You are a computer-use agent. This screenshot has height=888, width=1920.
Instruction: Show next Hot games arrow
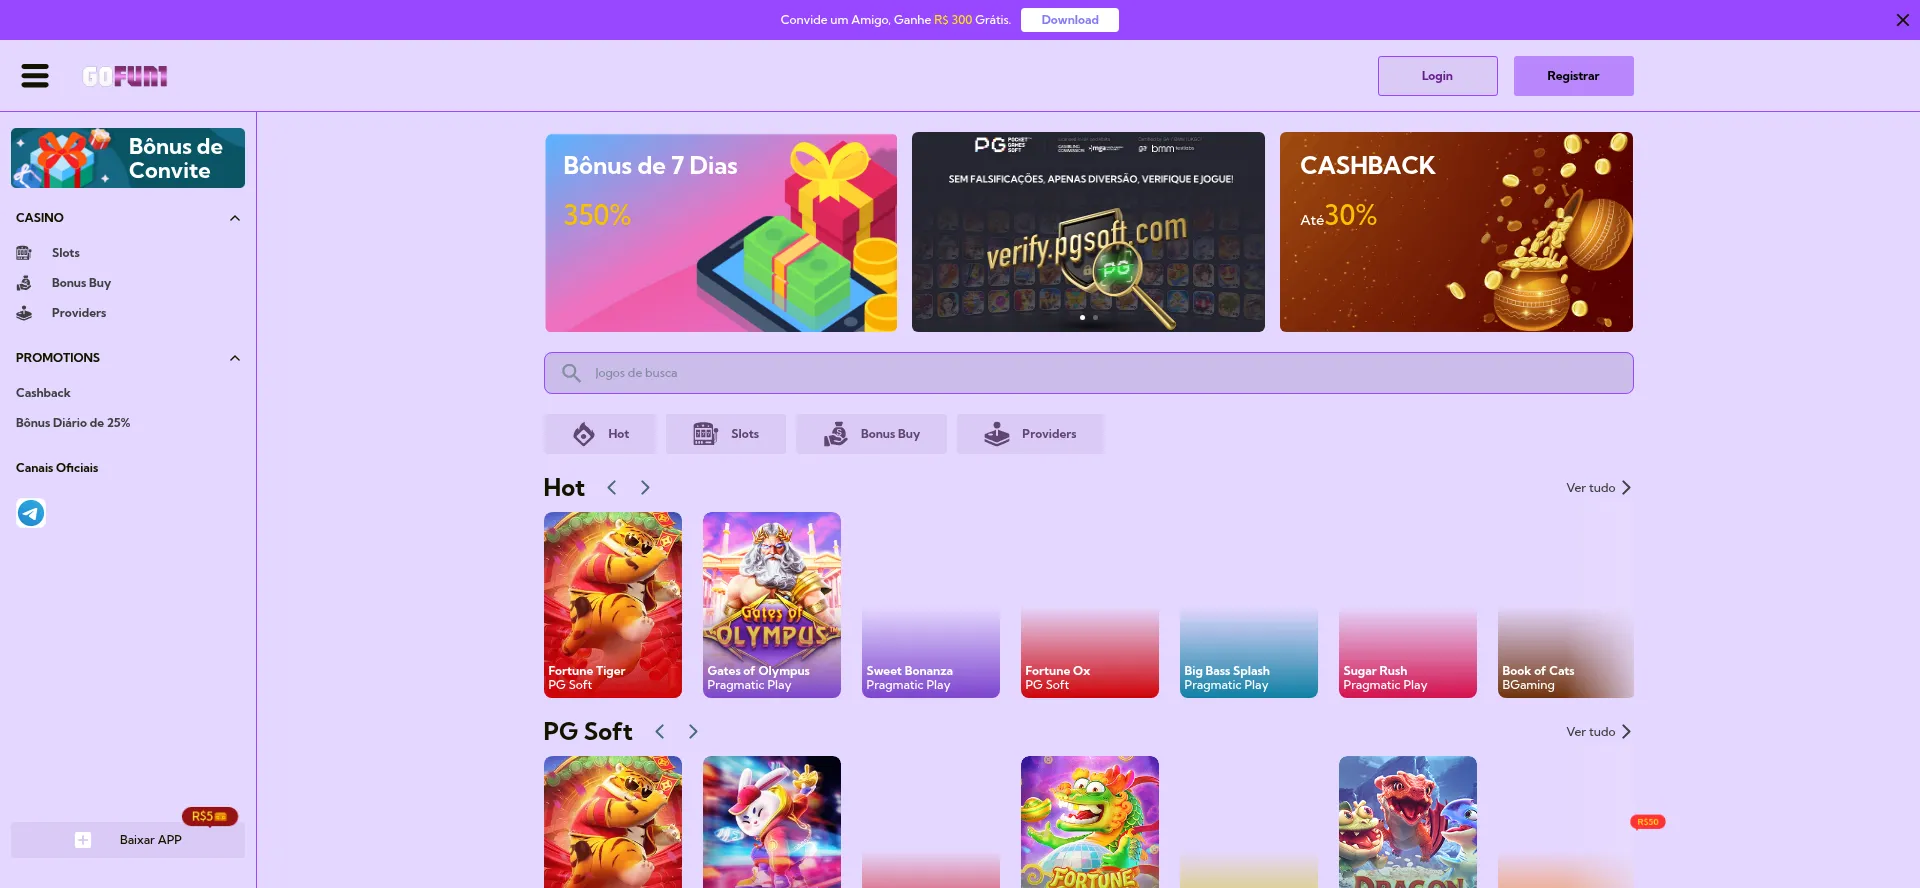tap(645, 488)
